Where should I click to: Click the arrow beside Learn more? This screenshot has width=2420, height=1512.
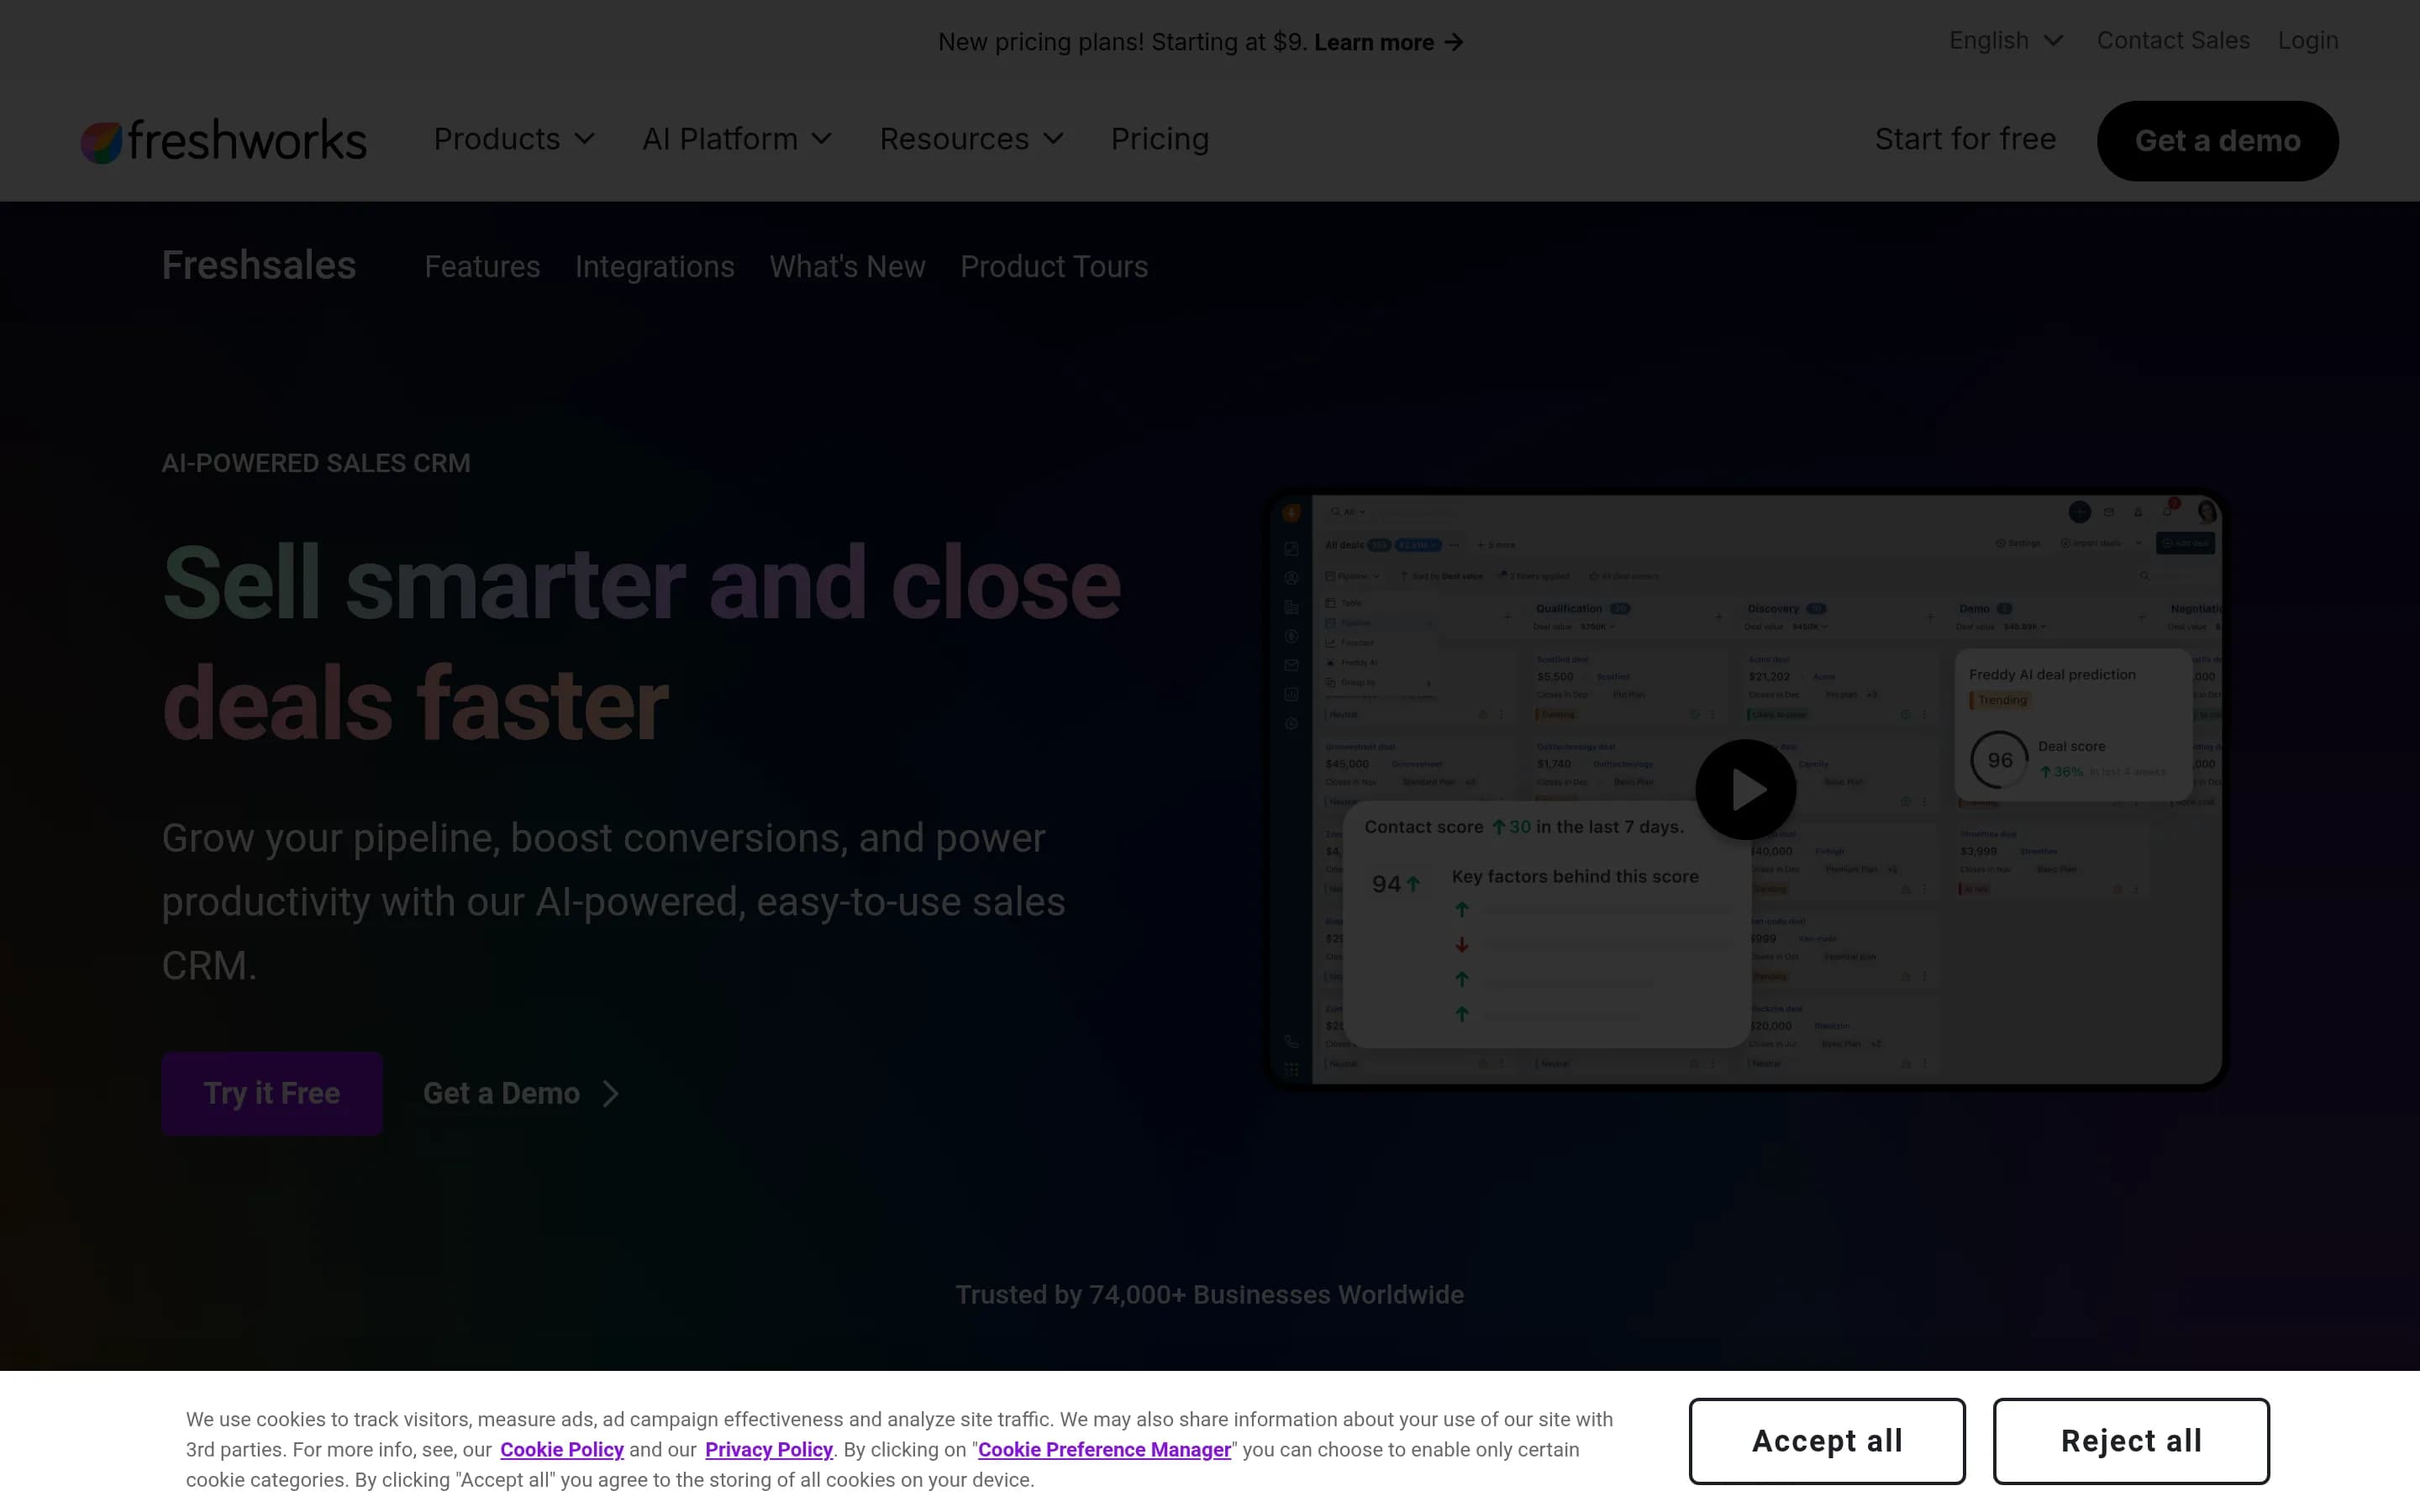pos(1454,42)
